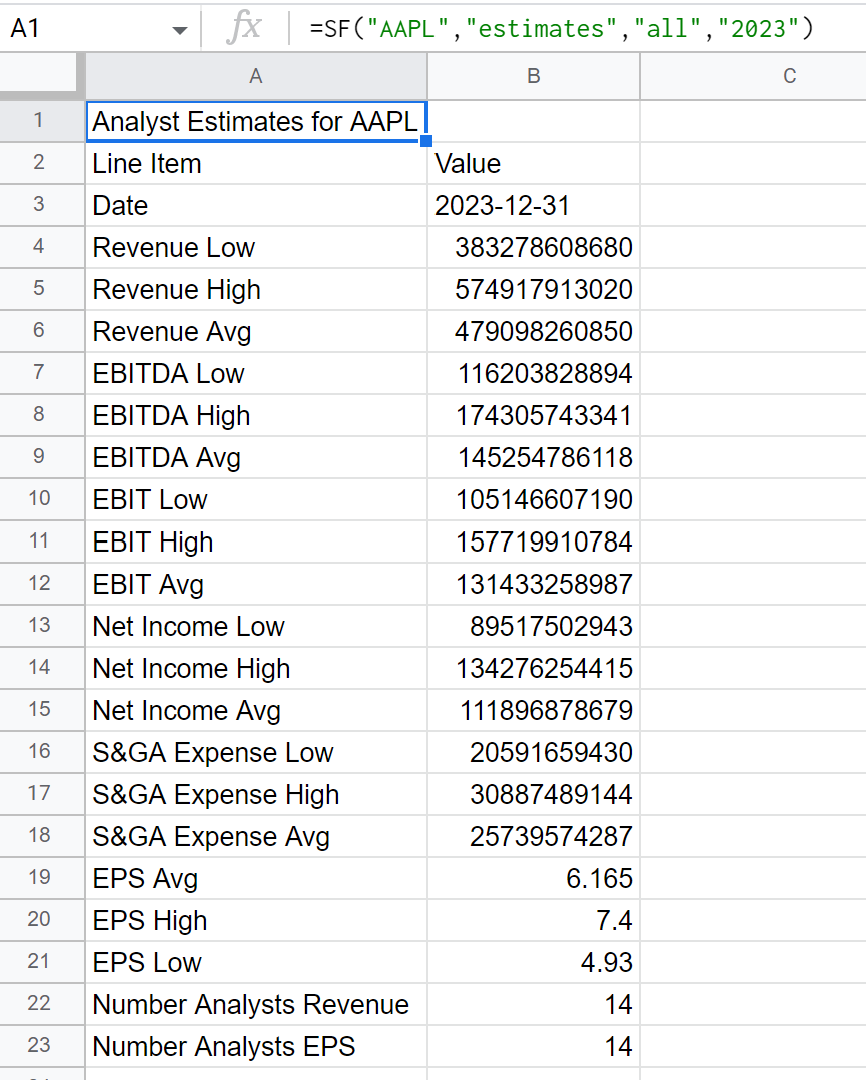Screen dimensions: 866x1080
Task: Select column A header
Action: [256, 76]
